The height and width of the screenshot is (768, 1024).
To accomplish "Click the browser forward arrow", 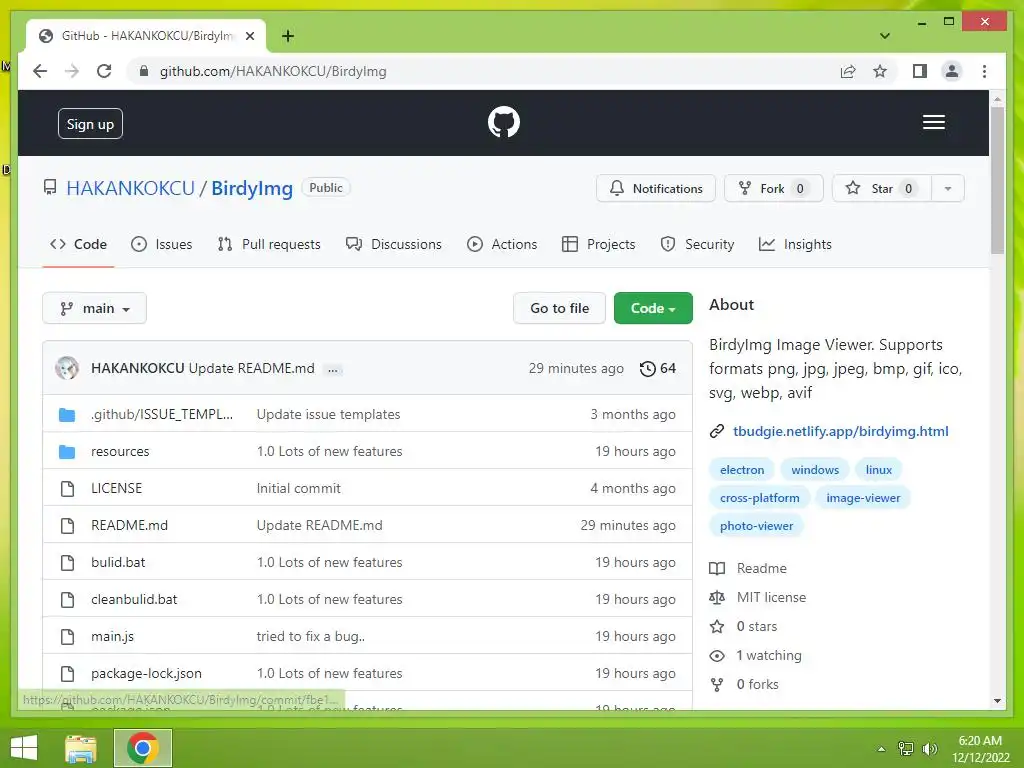I will [x=72, y=71].
